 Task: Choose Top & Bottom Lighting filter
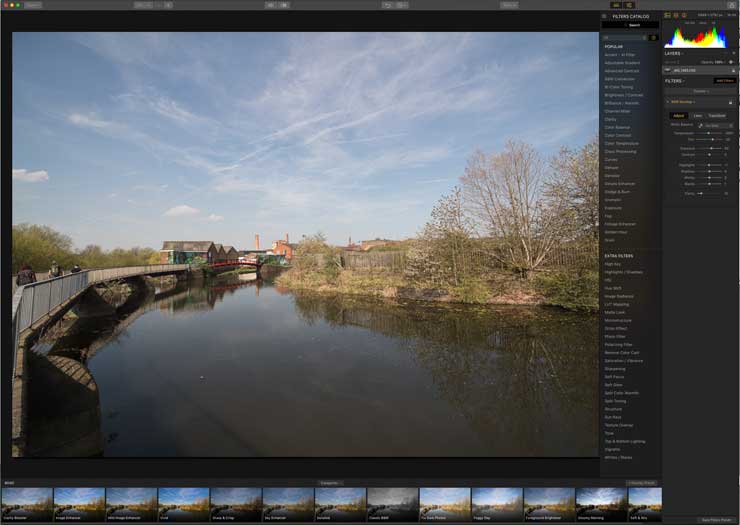[x=625, y=441]
